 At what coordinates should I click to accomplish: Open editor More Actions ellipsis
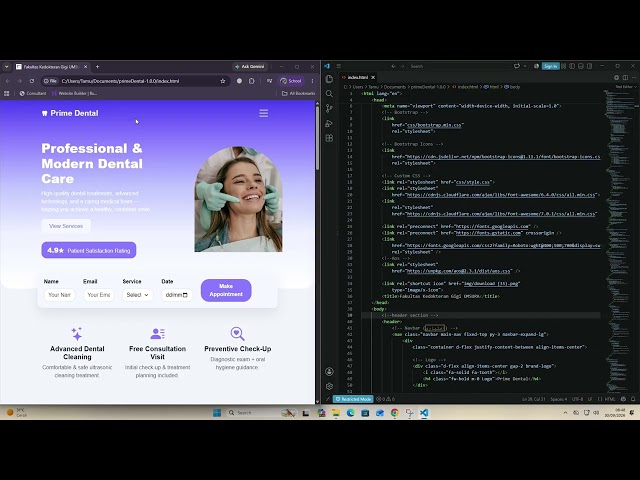(x=633, y=77)
